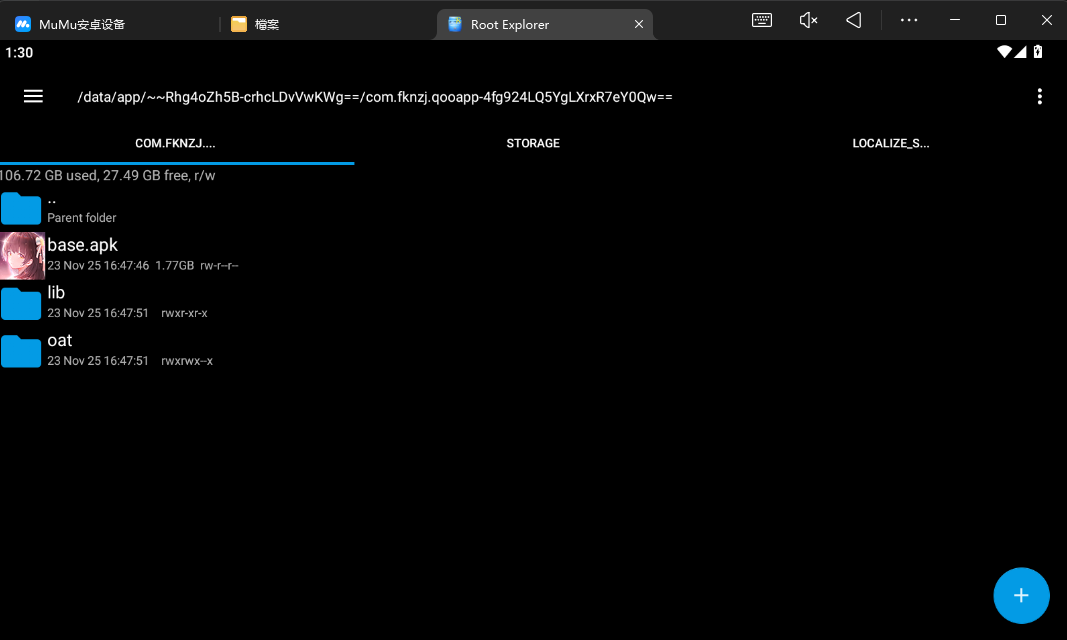Click the battery status icon
Screen dimensions: 1067x640
point(1038,52)
